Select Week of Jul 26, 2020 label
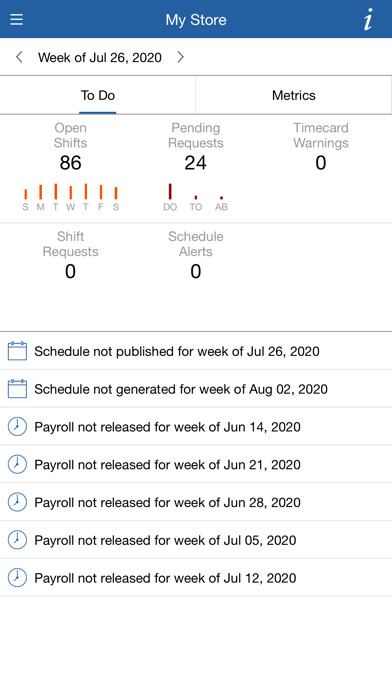 (100, 57)
